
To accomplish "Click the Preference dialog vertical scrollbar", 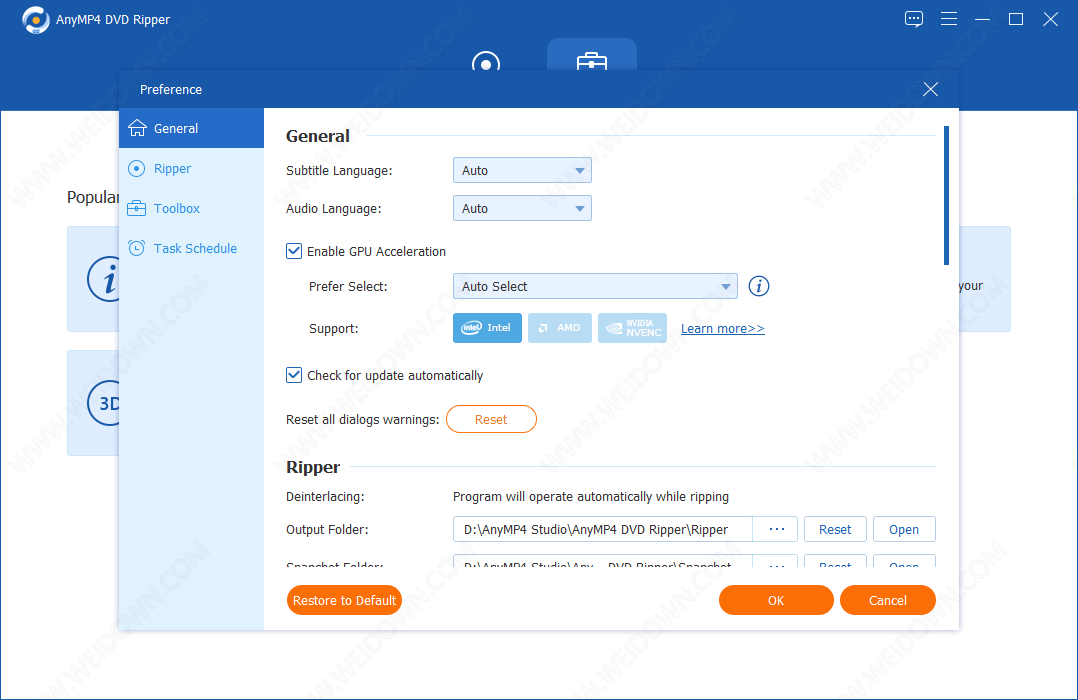I will point(947,195).
